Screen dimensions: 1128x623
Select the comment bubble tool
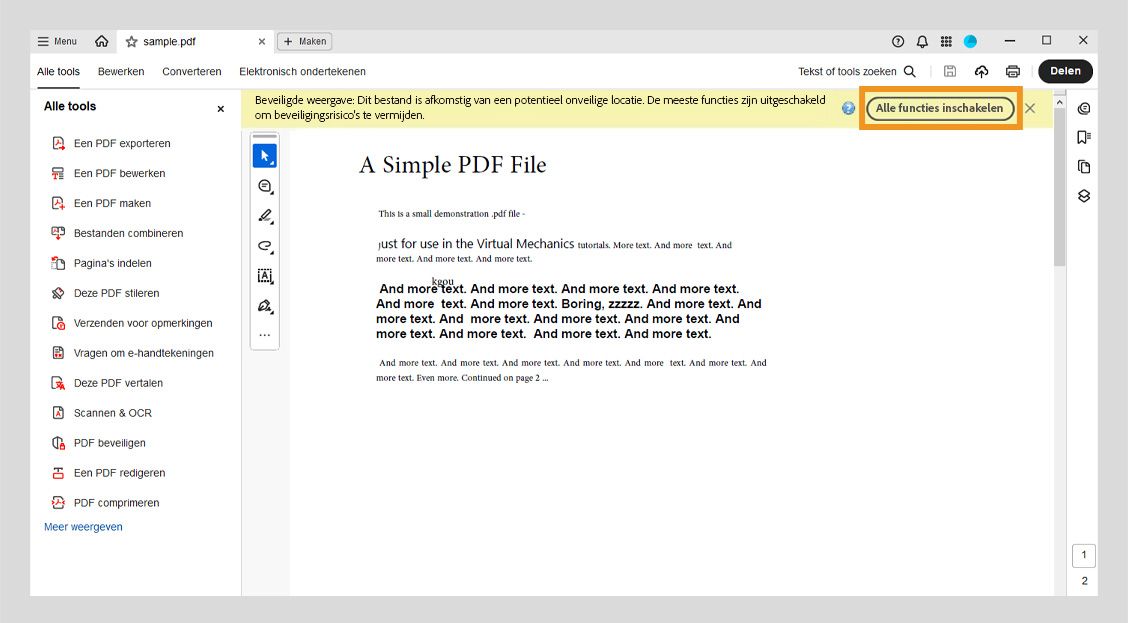point(265,186)
